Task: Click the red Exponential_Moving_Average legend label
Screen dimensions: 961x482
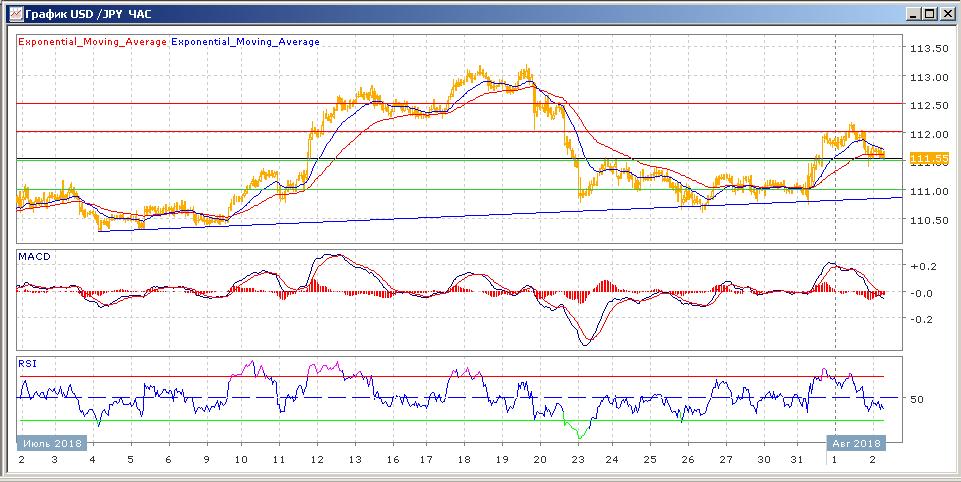Action: coord(93,42)
